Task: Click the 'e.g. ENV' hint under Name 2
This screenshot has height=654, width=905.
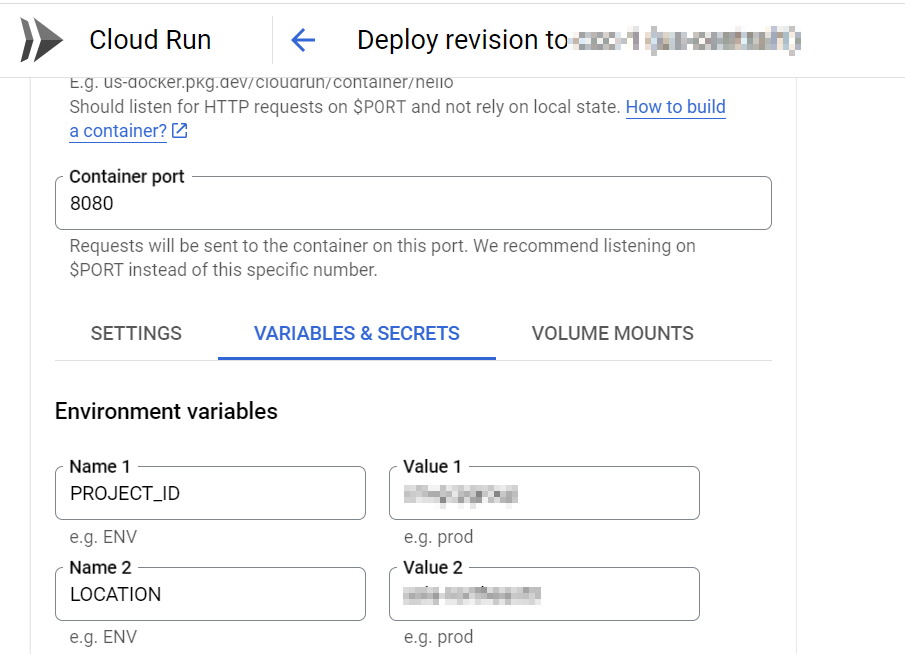Action: click(x=103, y=637)
